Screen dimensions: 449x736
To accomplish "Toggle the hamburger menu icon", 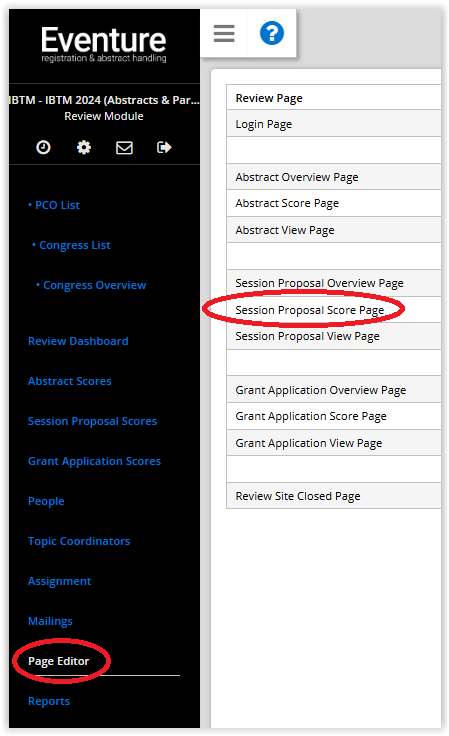I will click(x=224, y=33).
